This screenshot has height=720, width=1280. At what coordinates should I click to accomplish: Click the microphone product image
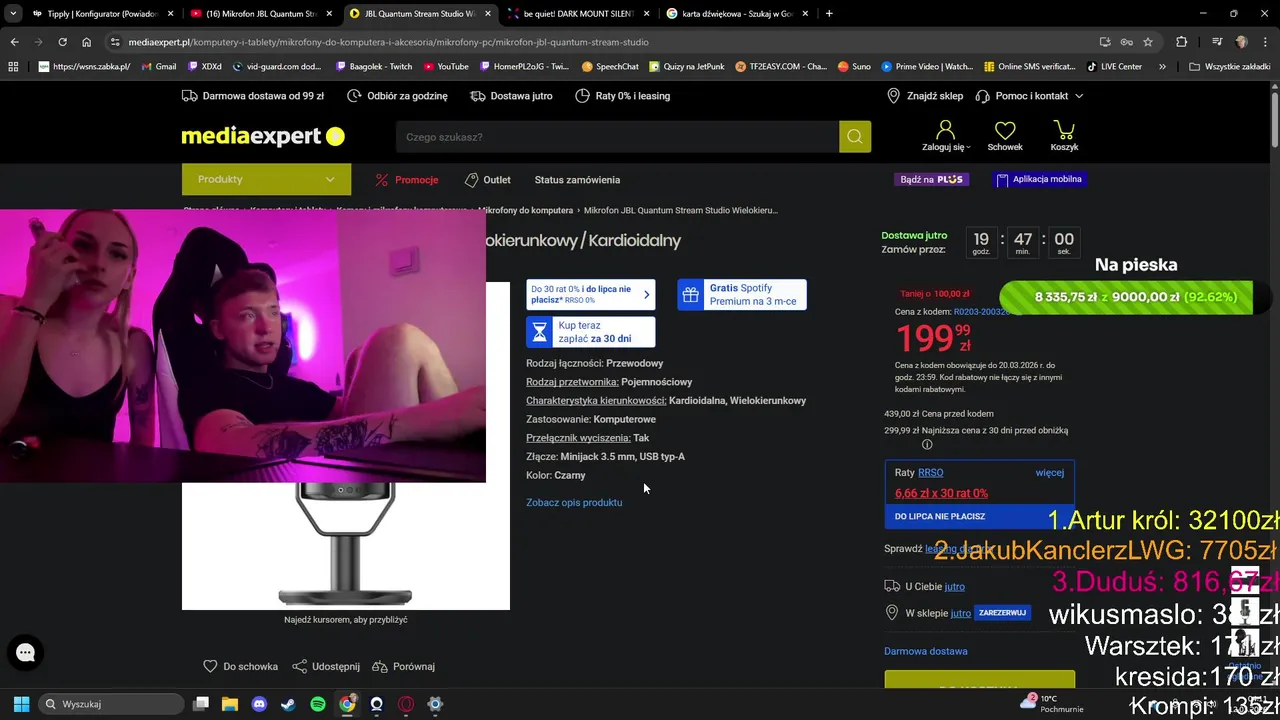click(346, 545)
